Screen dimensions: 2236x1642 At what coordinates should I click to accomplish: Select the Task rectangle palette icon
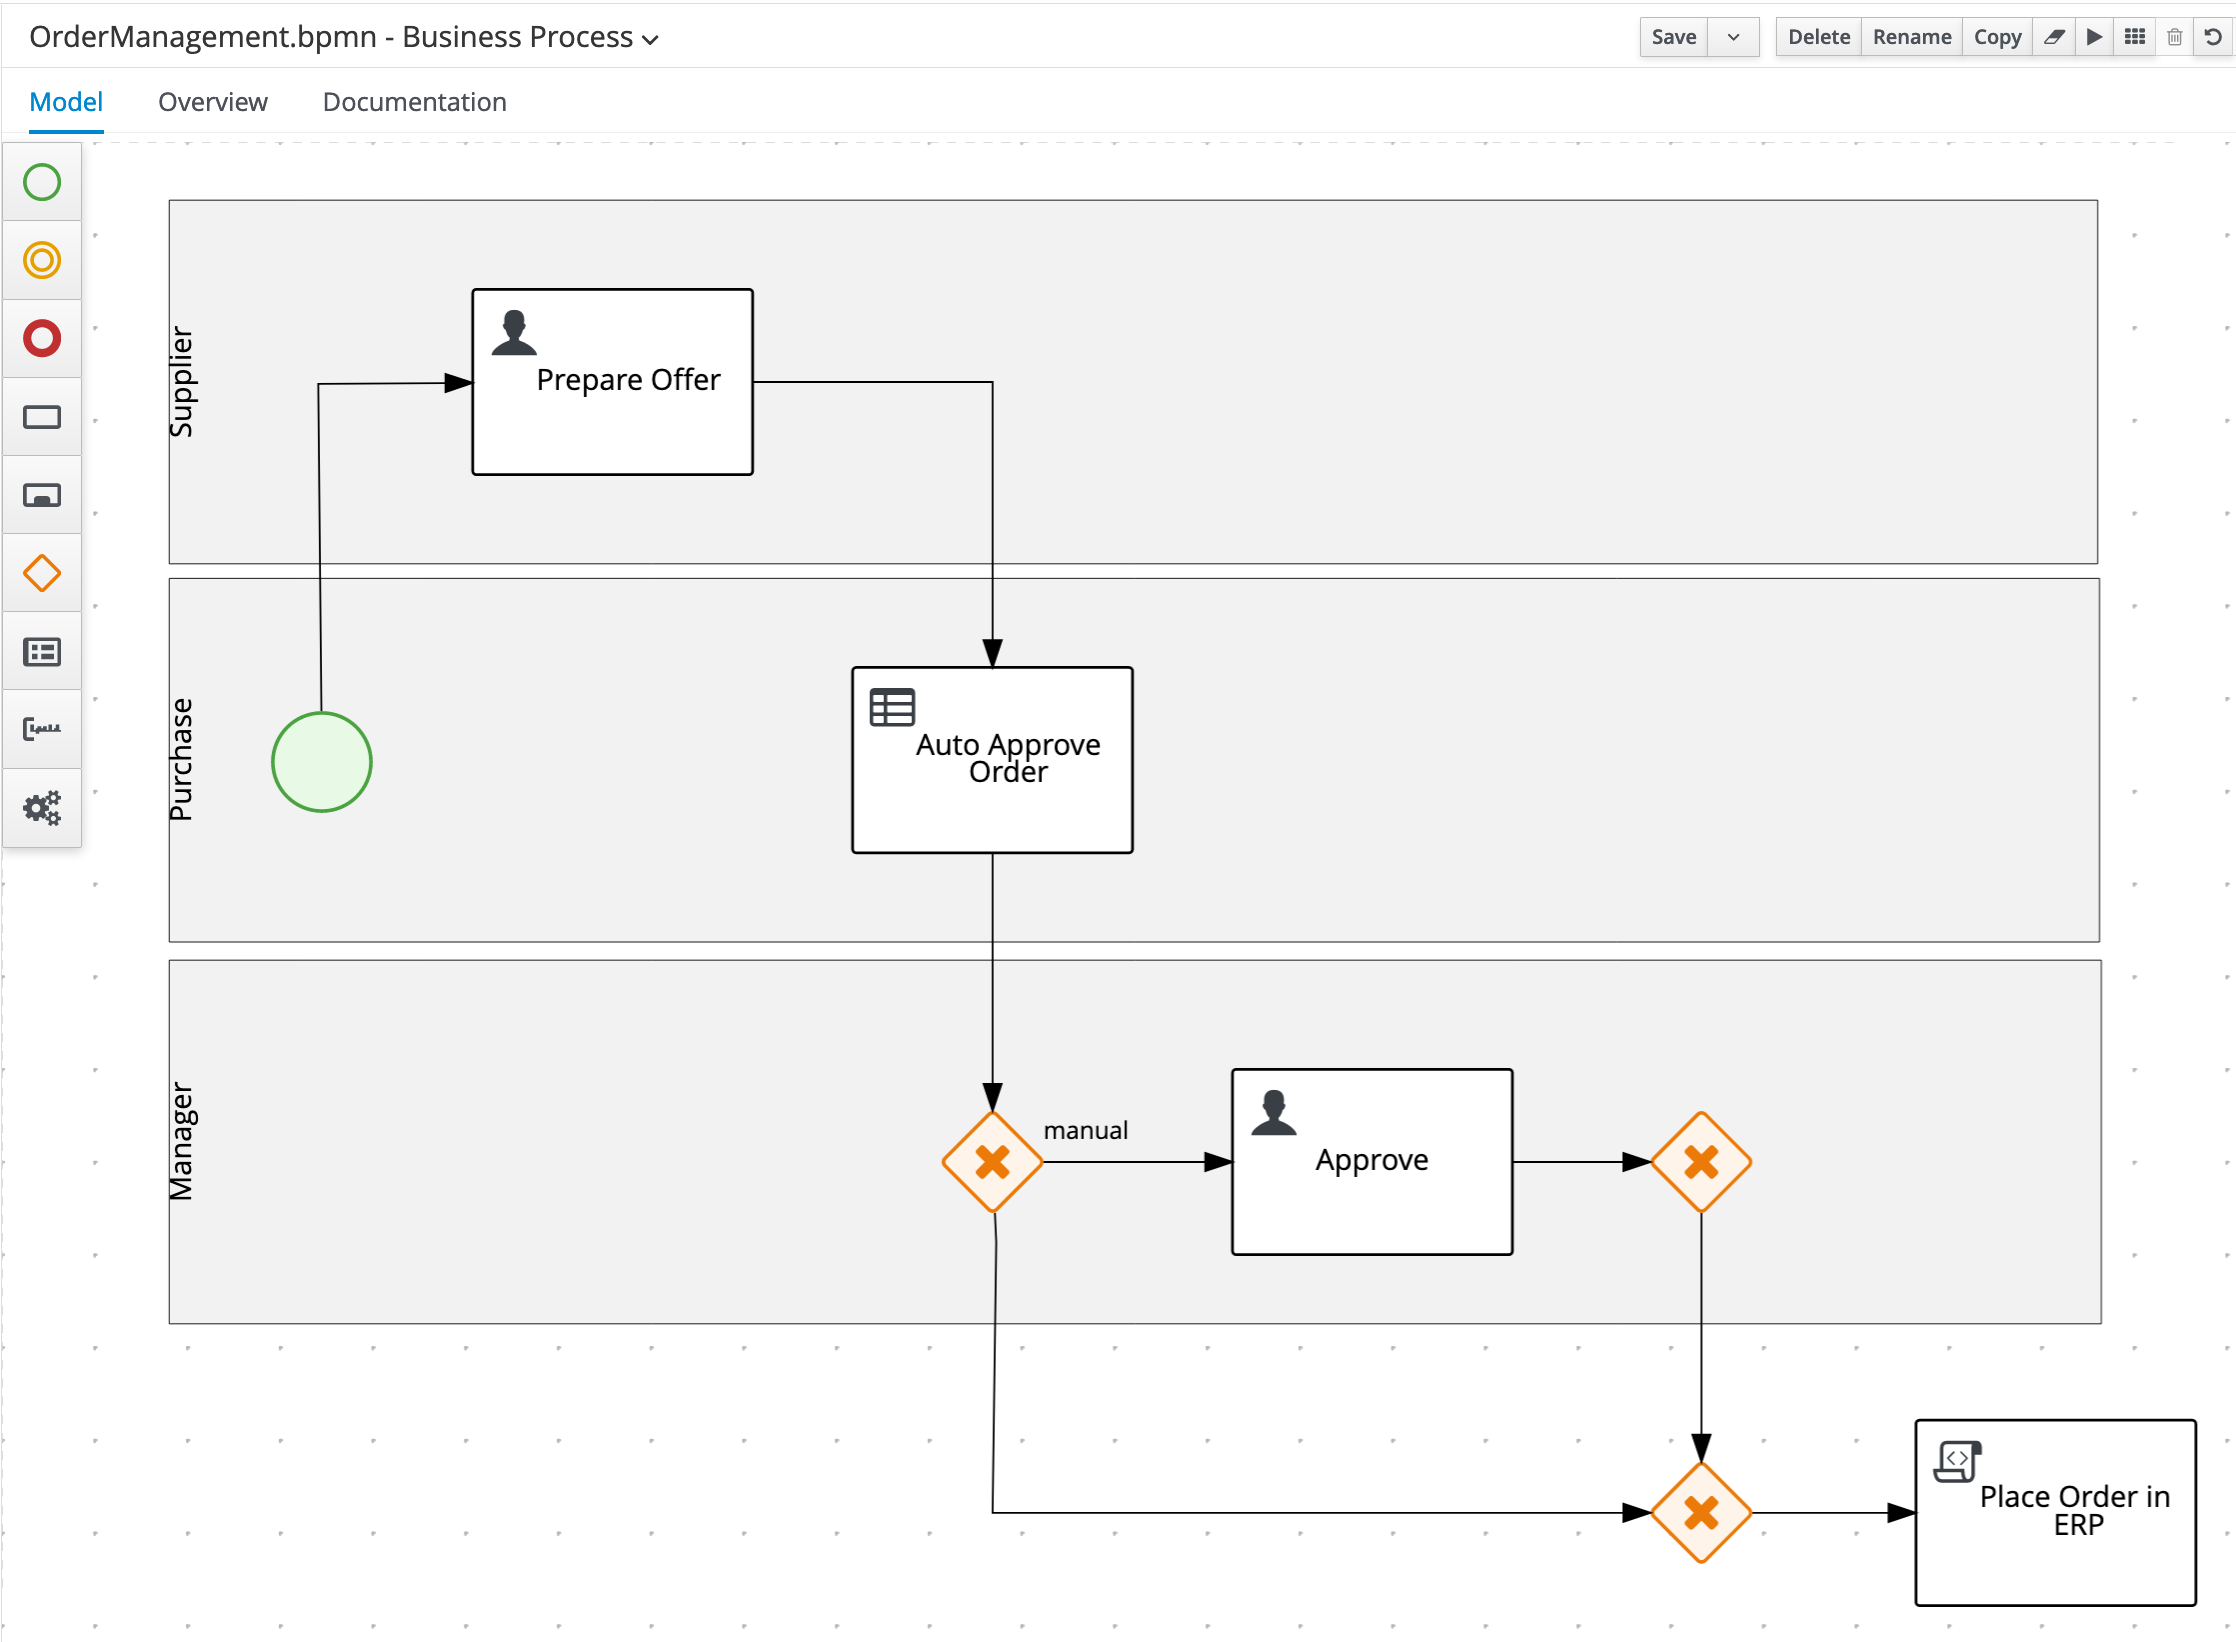point(42,417)
